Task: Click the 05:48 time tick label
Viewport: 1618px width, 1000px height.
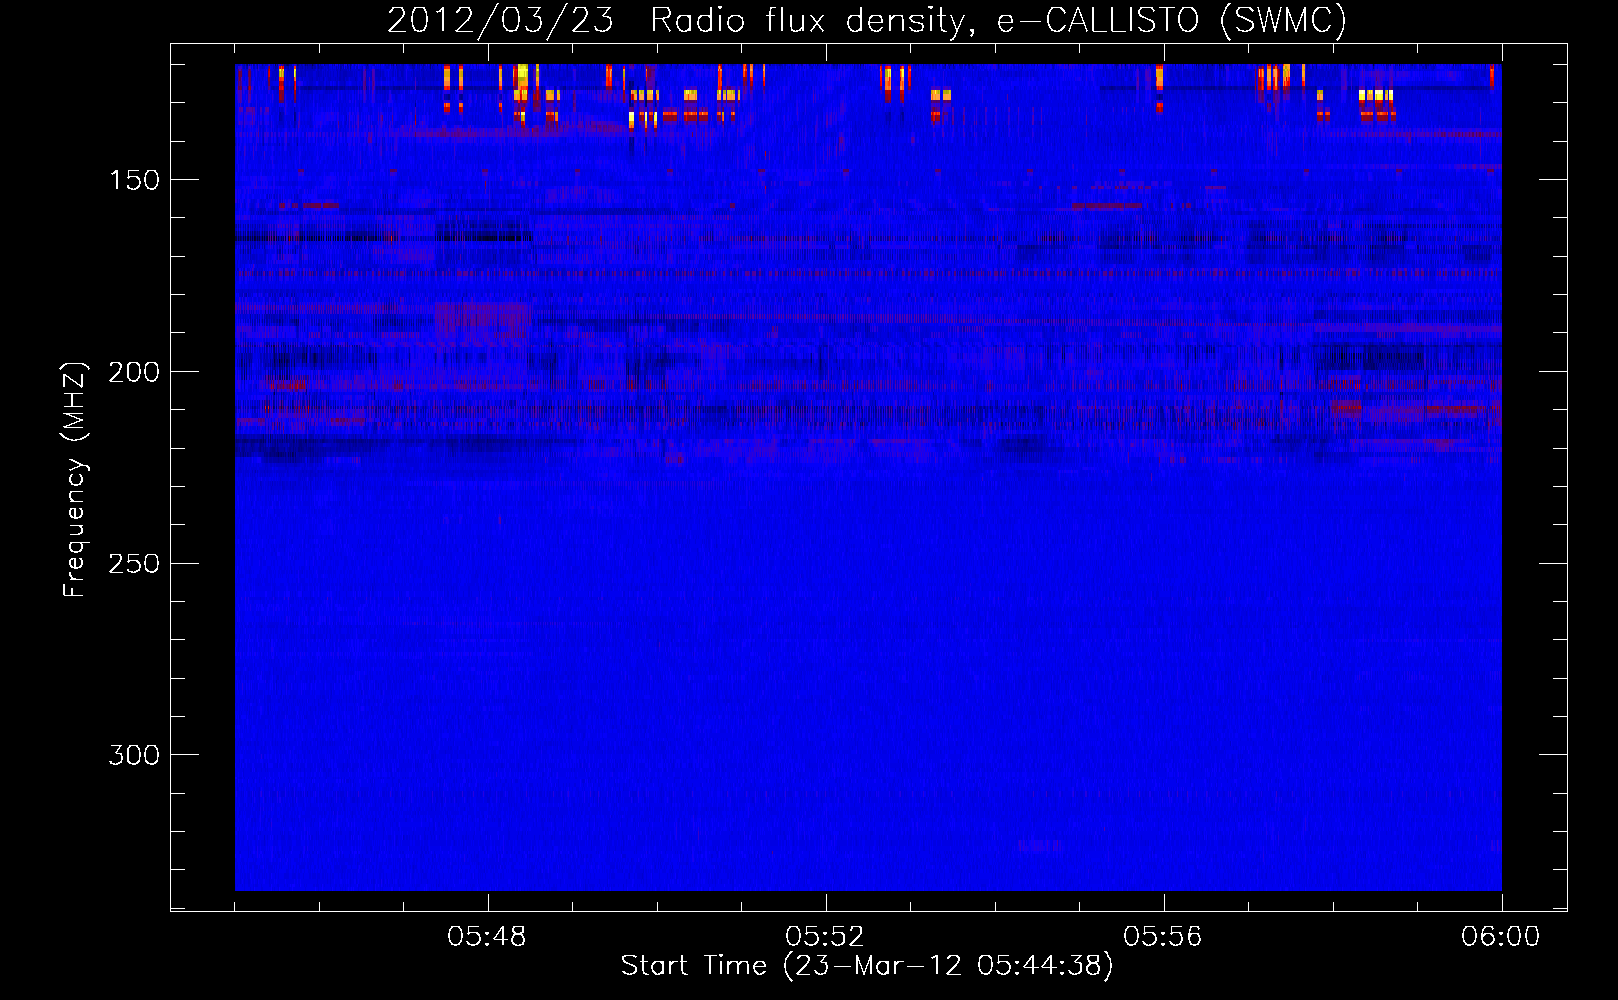Action: click(487, 937)
